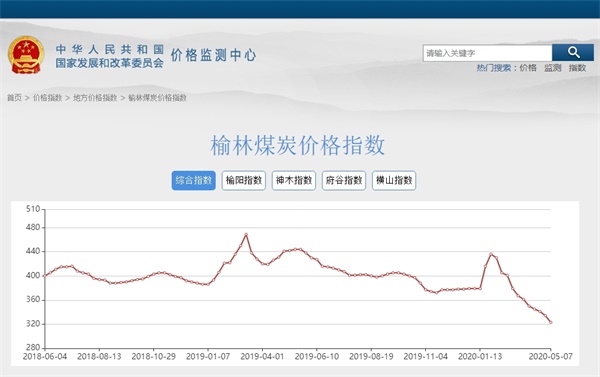Click hot search keyword 指数
This screenshot has width=600, height=377.
(x=577, y=68)
